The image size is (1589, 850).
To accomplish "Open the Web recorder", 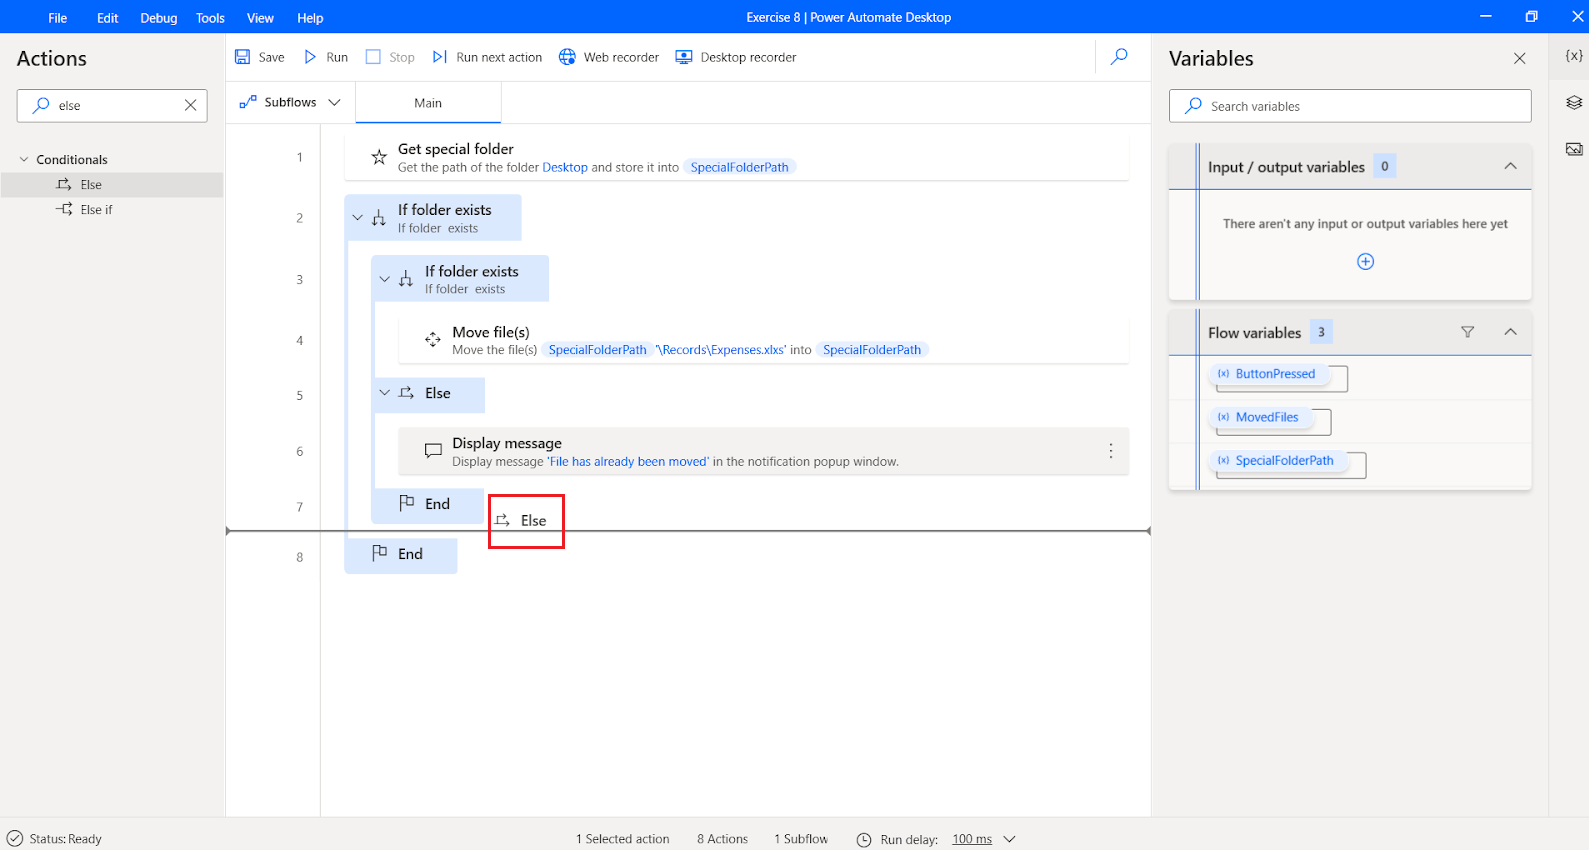I will (609, 57).
